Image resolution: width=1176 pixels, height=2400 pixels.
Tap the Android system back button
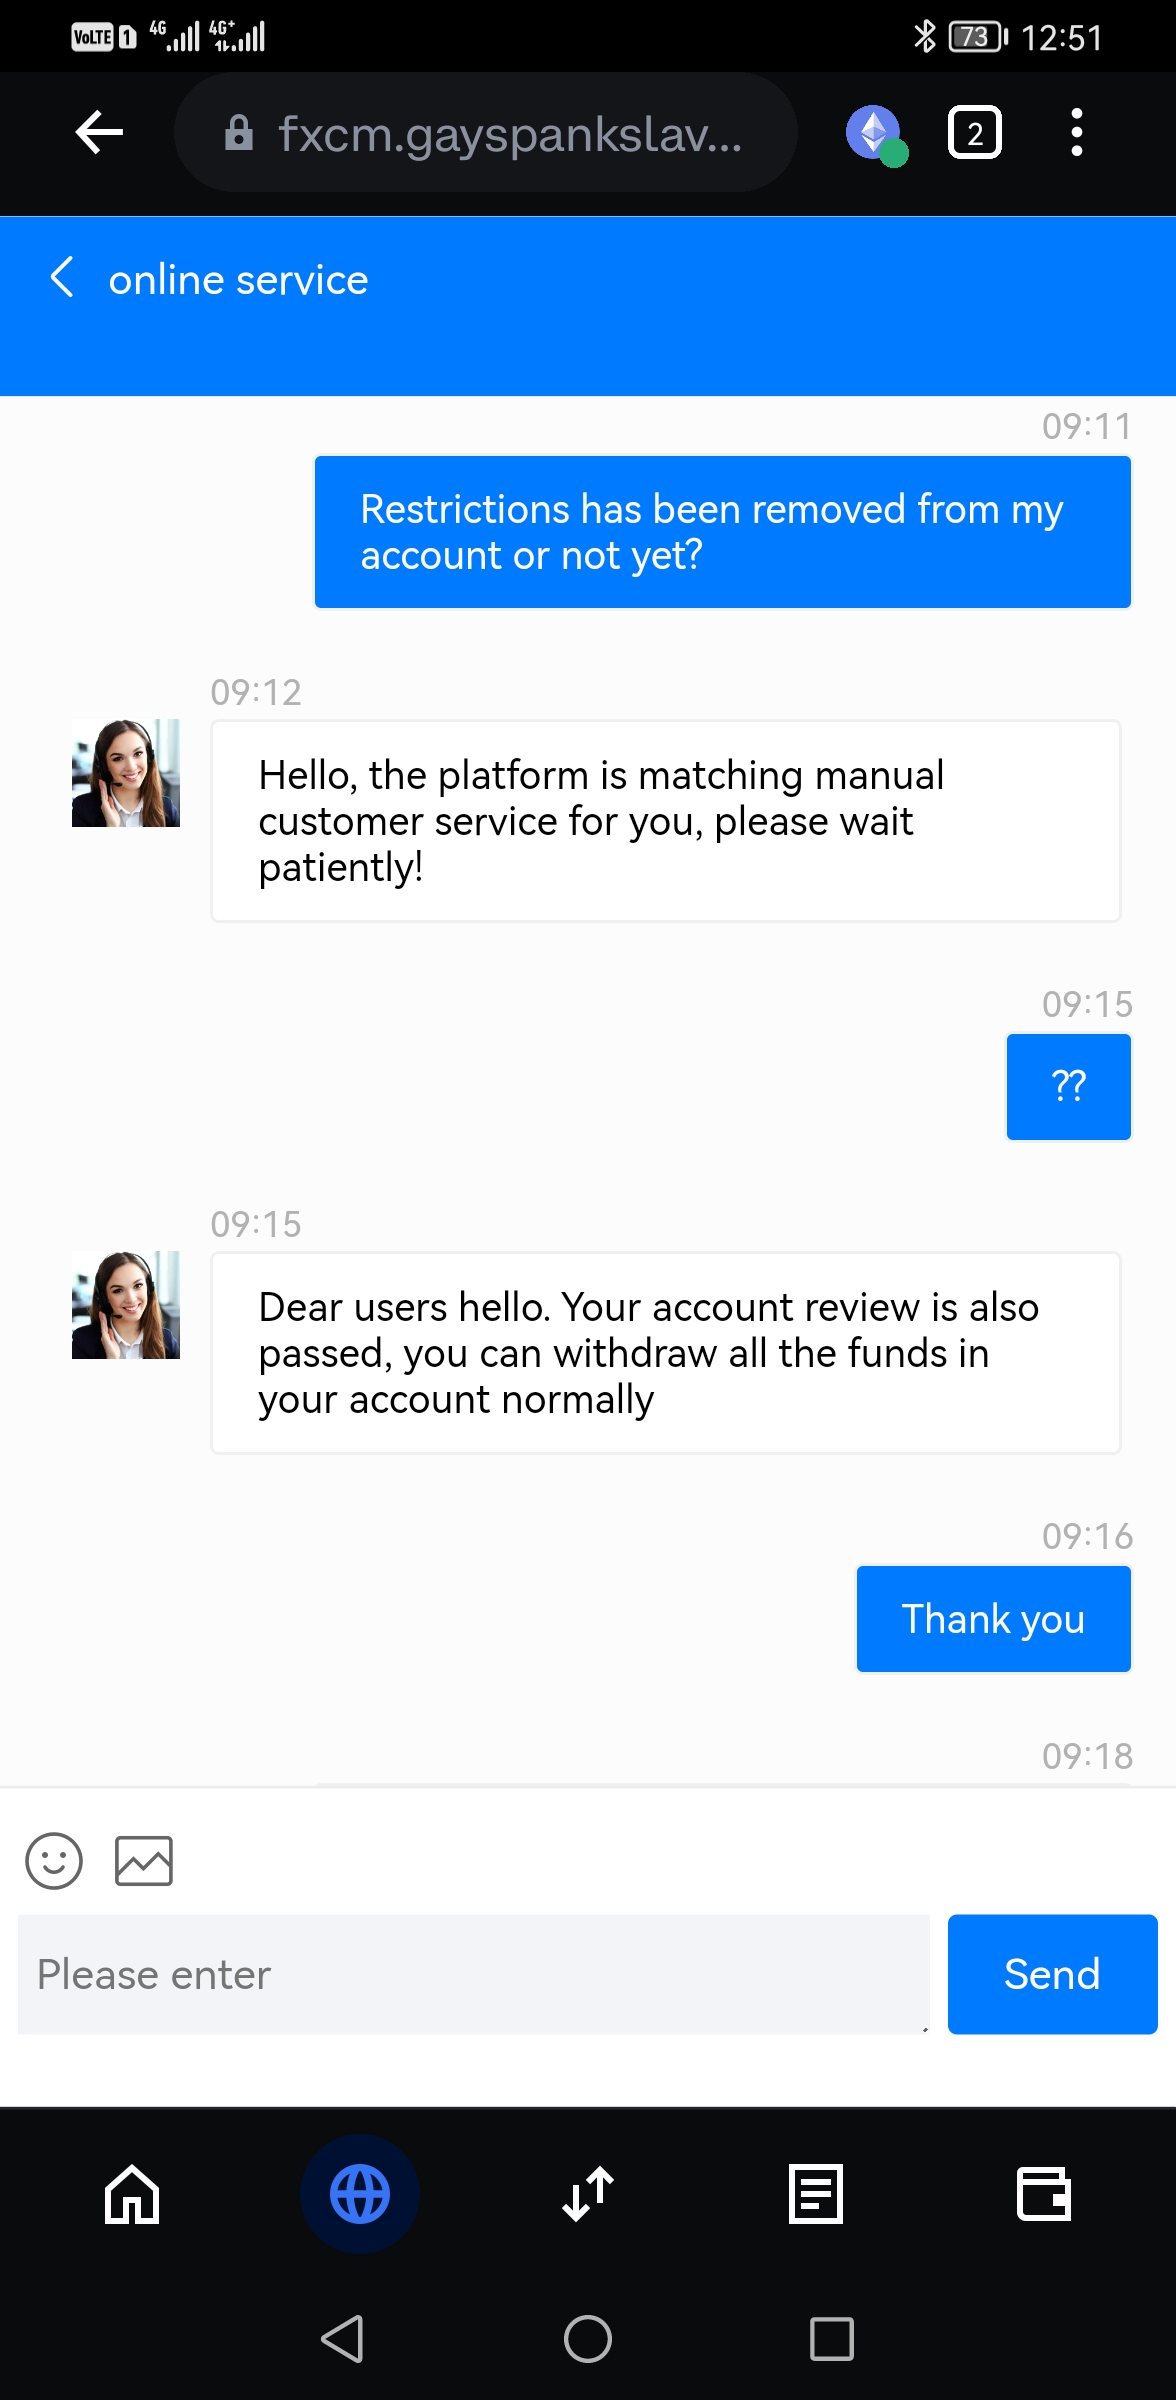coord(342,2339)
